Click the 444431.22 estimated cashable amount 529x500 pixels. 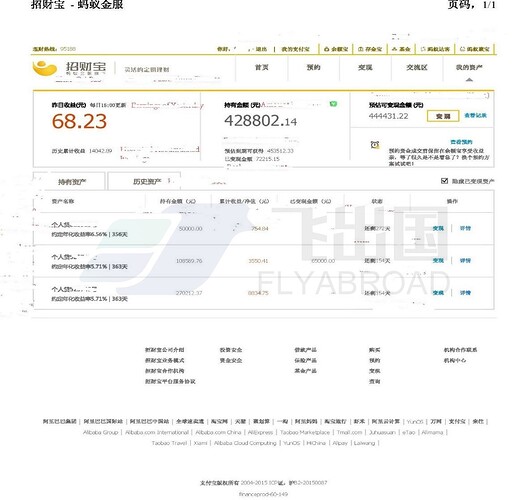[x=388, y=116]
